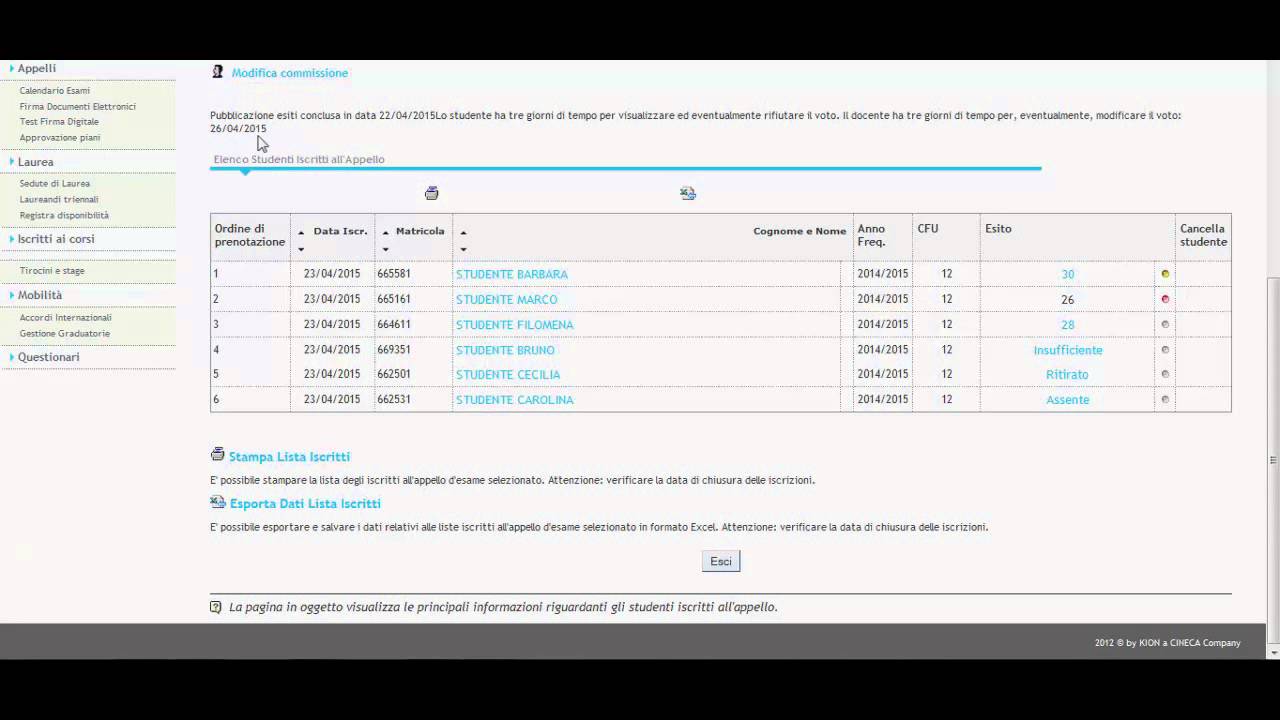Click the Excel export icon above the table
1280x720 pixels.
pyautogui.click(x=688, y=193)
